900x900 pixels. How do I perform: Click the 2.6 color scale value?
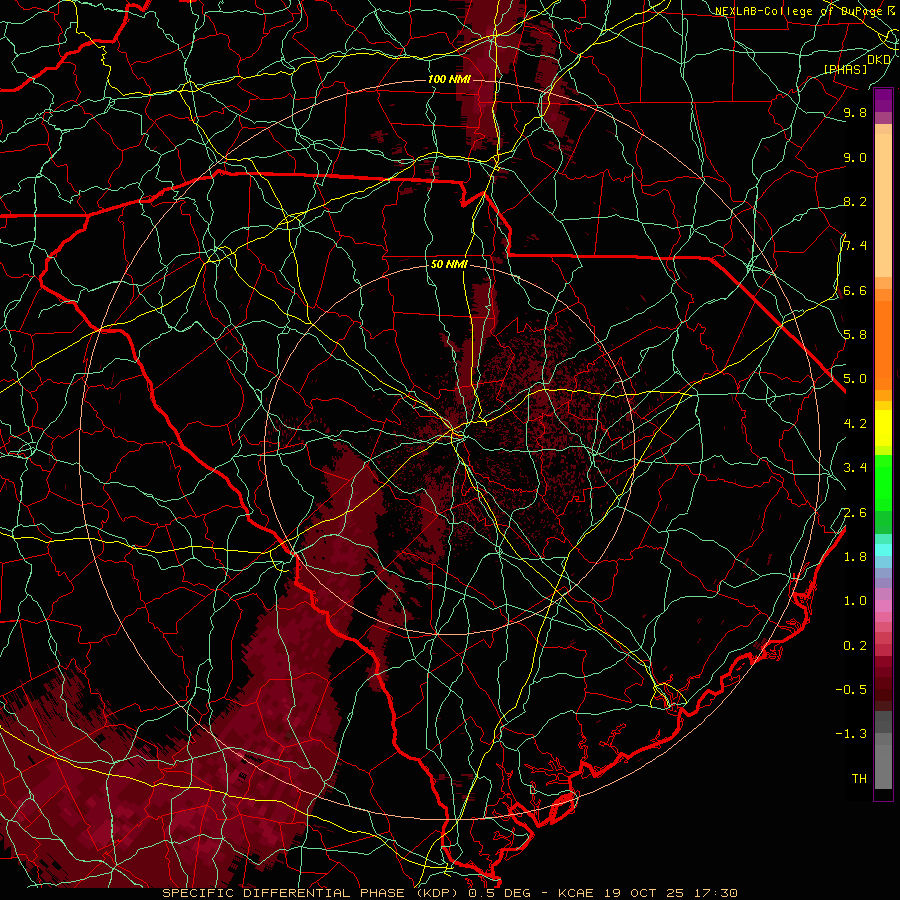click(x=855, y=513)
